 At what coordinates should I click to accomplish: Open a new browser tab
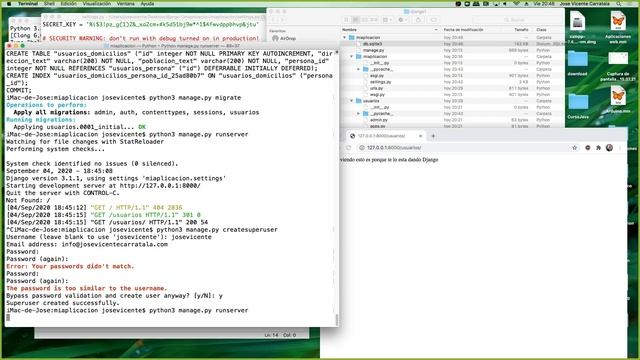pyautogui.click(x=433, y=136)
